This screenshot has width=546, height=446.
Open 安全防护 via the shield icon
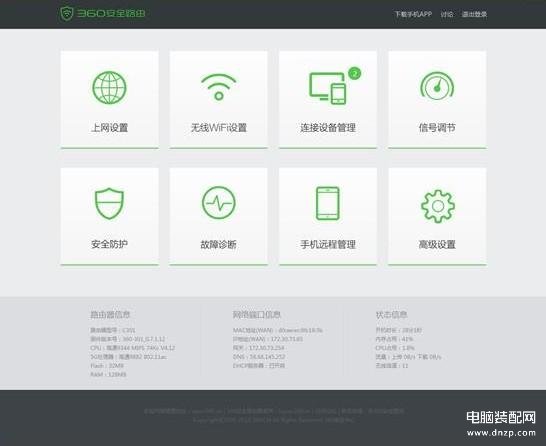click(109, 204)
